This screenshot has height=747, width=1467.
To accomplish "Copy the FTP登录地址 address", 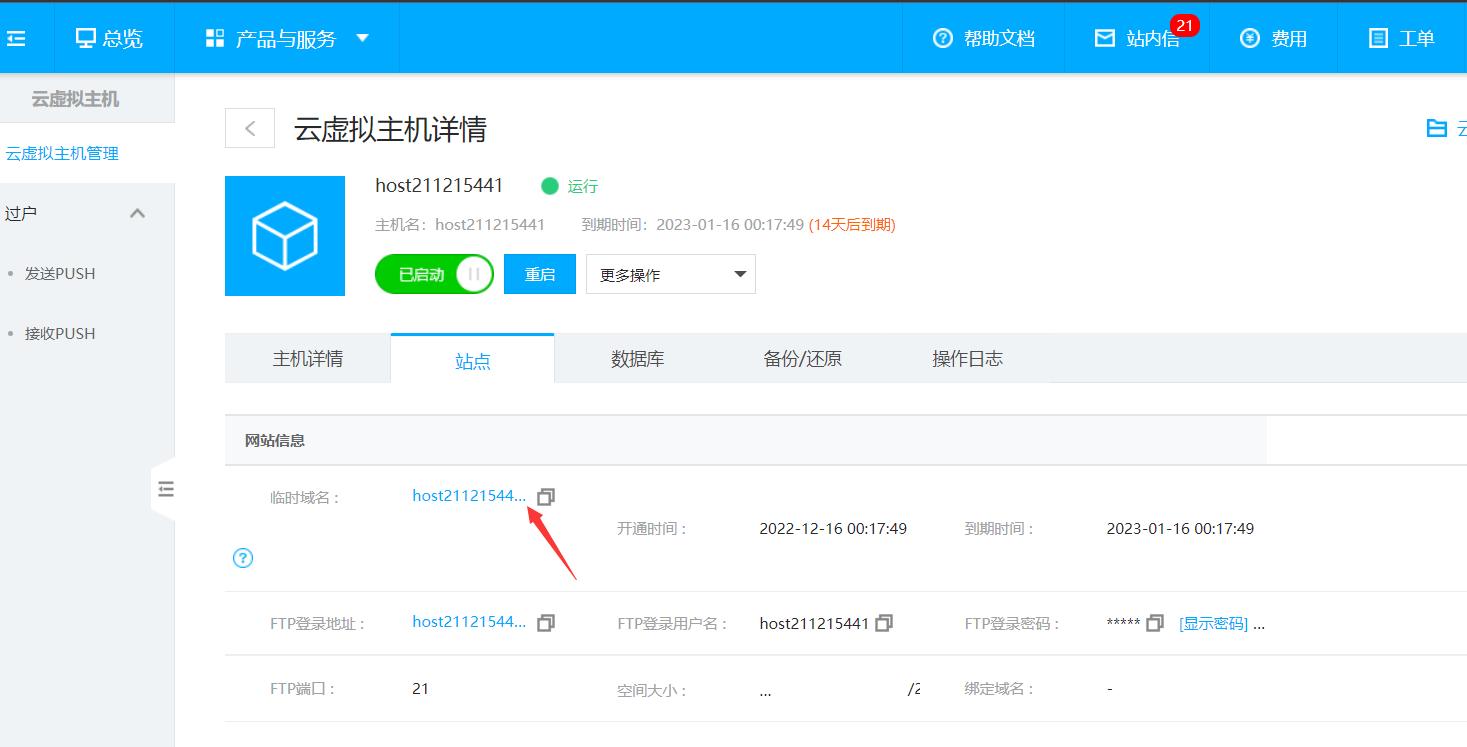I will pos(545,621).
